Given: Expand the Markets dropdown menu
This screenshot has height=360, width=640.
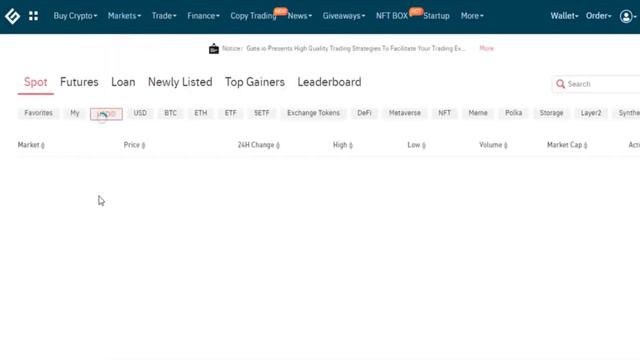Looking at the screenshot, I should pyautogui.click(x=124, y=16).
